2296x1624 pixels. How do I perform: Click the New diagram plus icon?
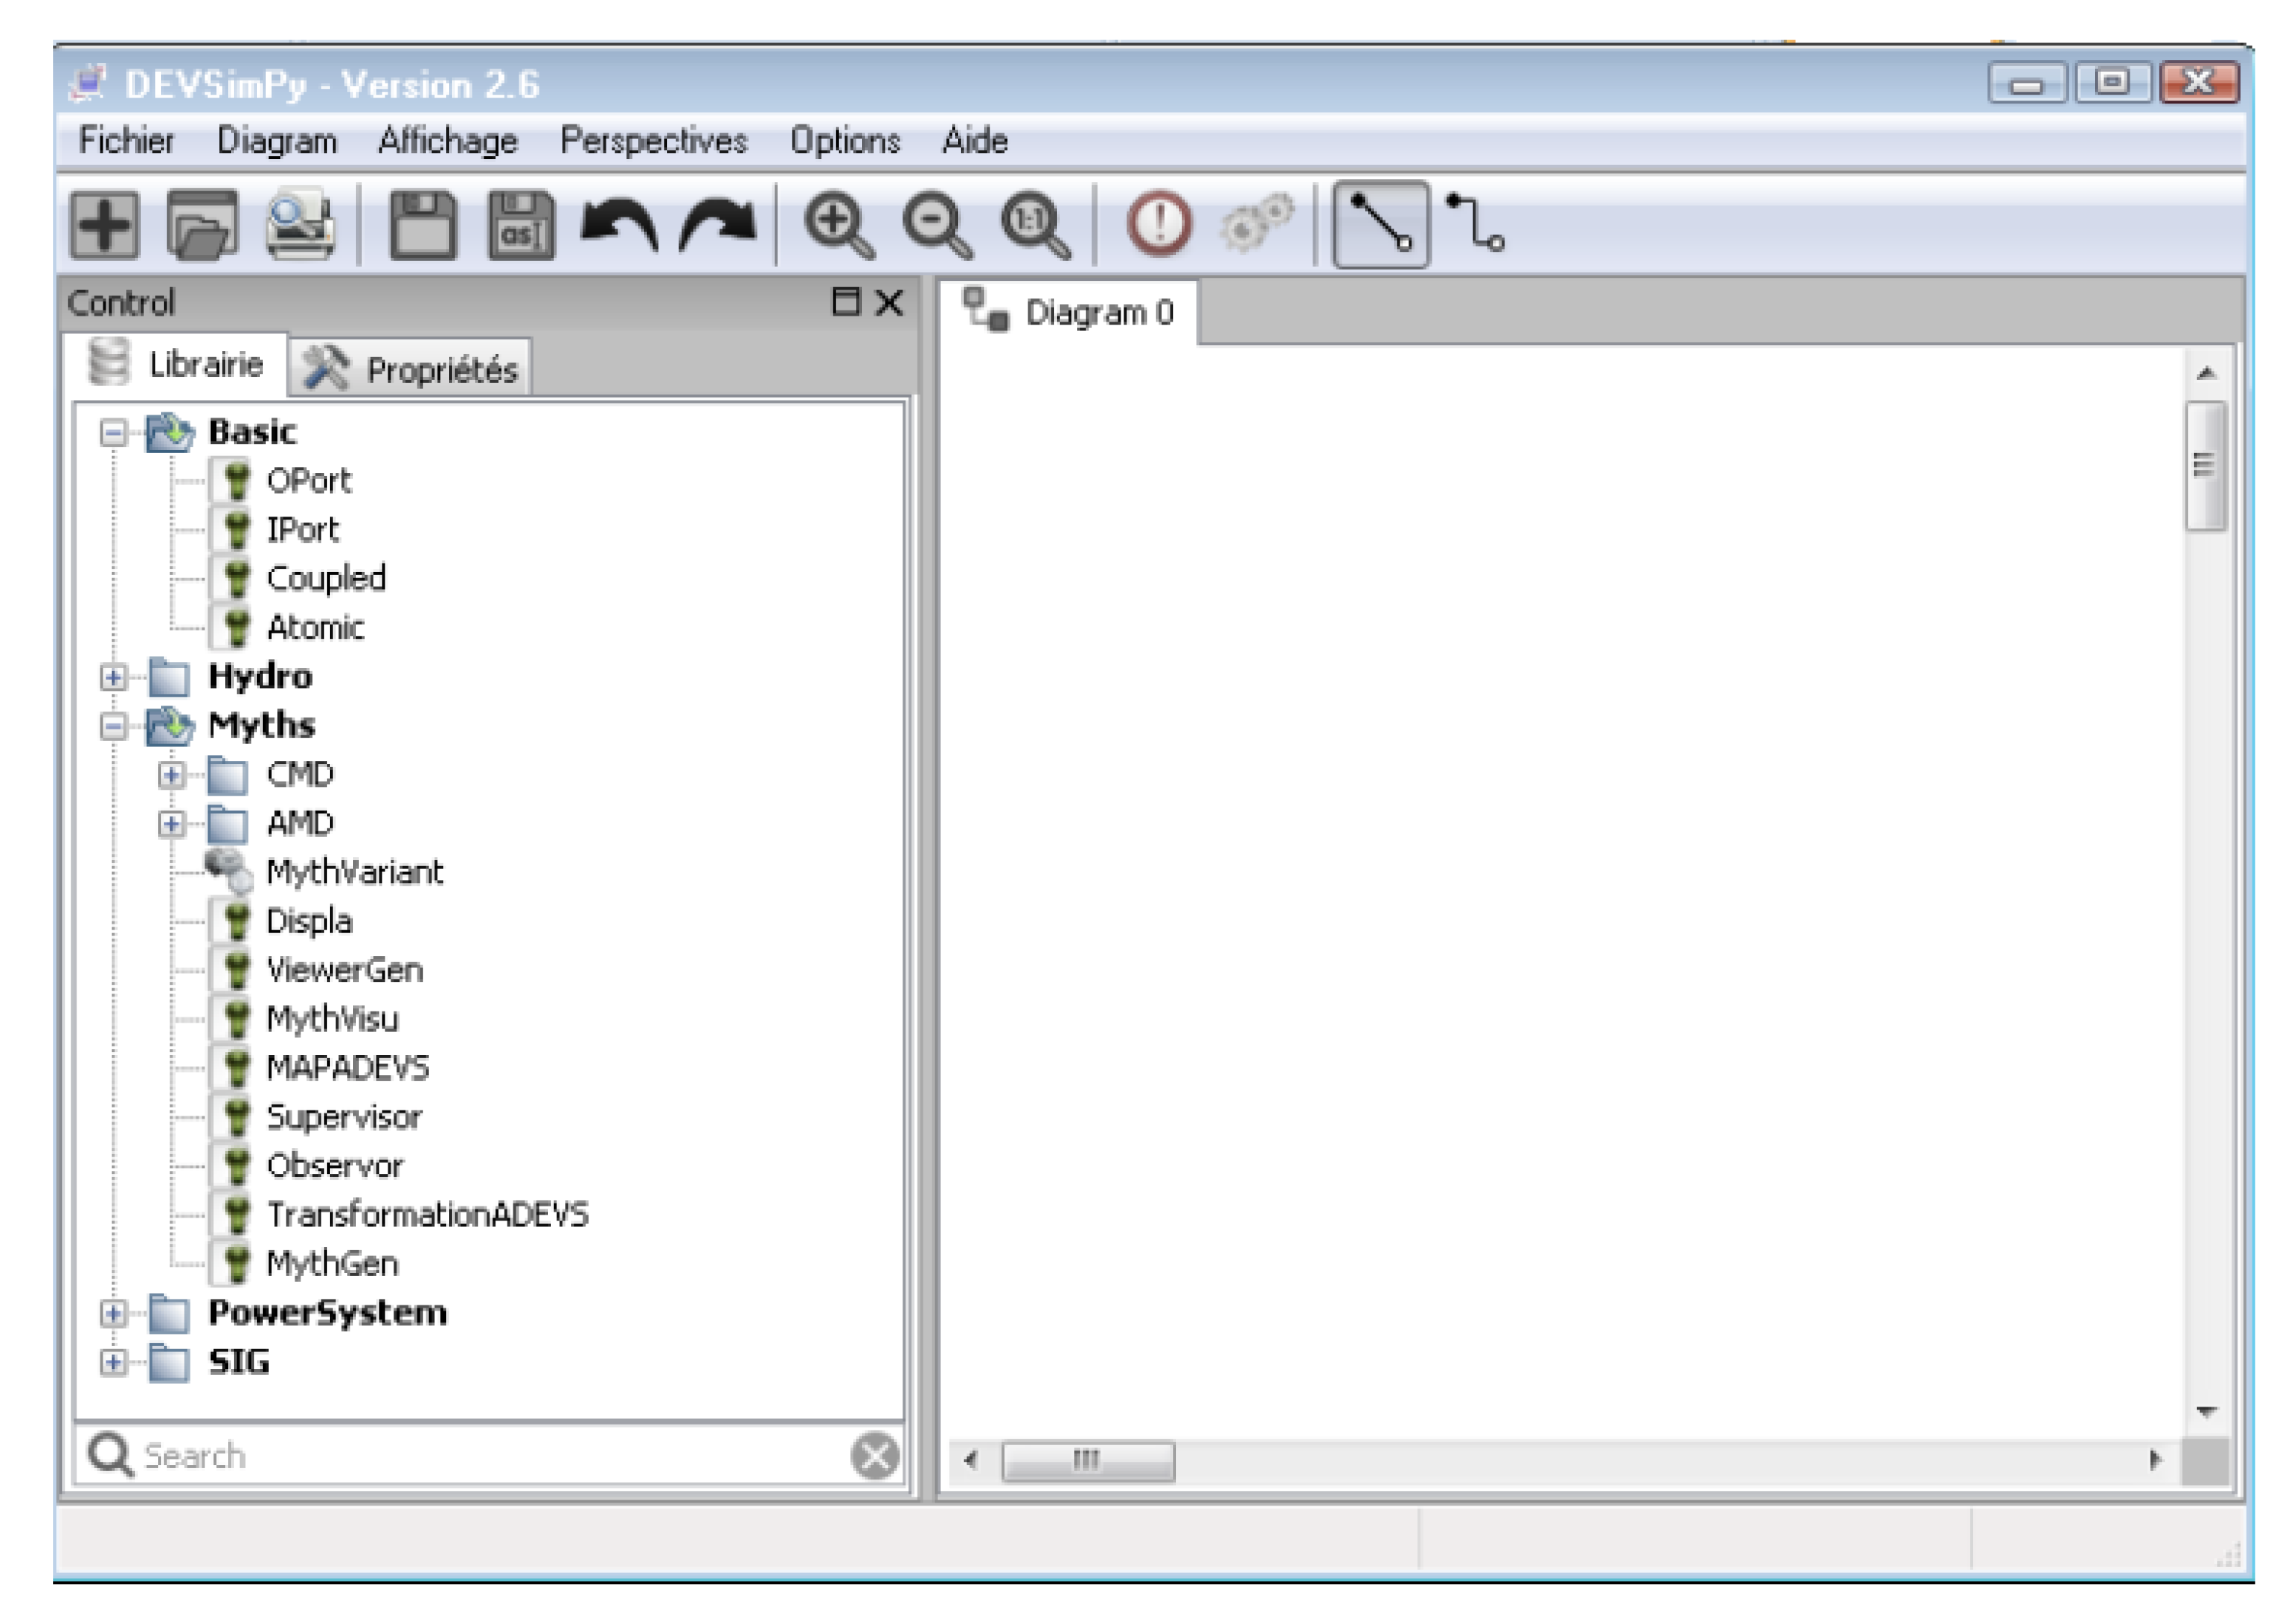(x=104, y=224)
